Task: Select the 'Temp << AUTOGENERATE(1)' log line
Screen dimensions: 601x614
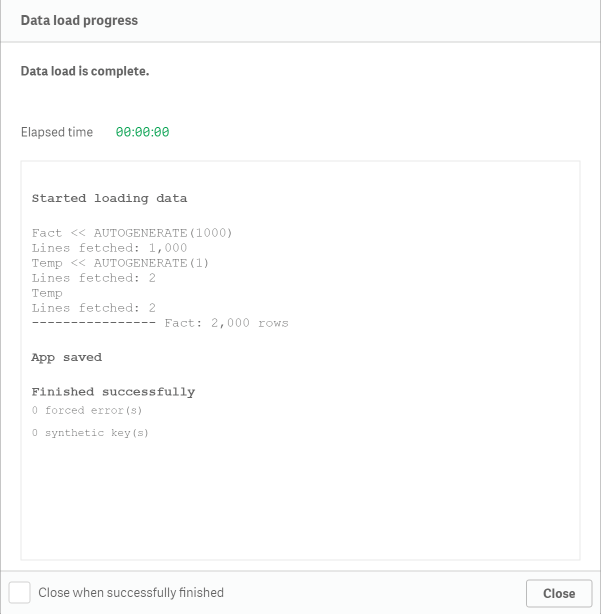Action: point(120,263)
